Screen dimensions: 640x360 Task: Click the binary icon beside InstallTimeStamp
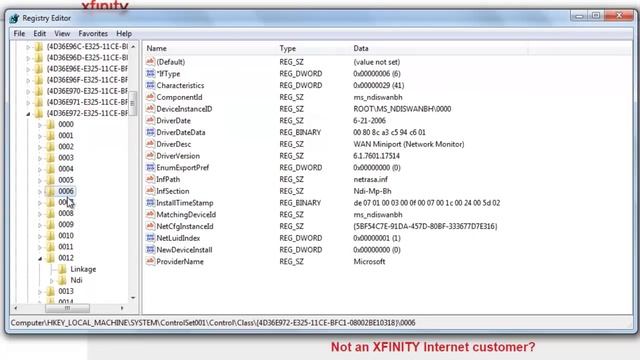coord(151,202)
